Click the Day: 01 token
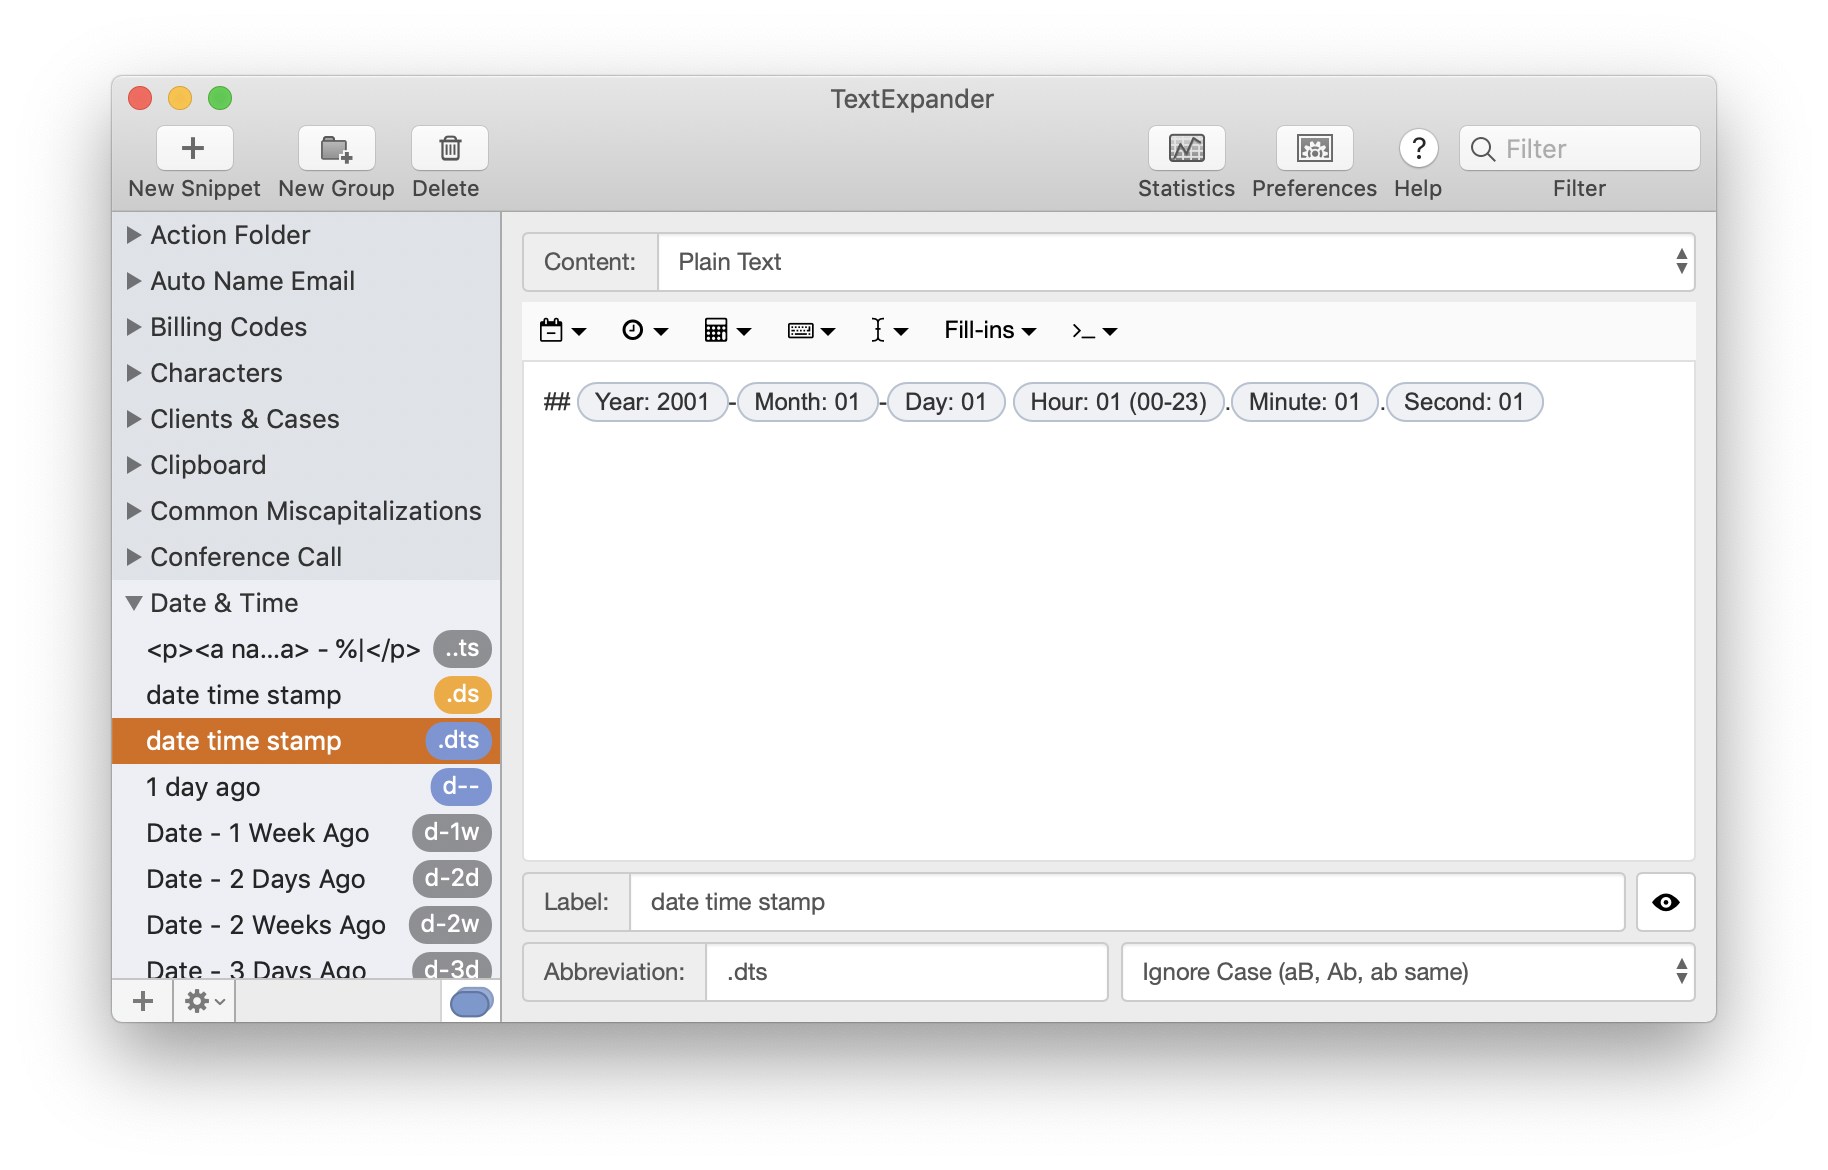1828x1170 pixels. (946, 402)
